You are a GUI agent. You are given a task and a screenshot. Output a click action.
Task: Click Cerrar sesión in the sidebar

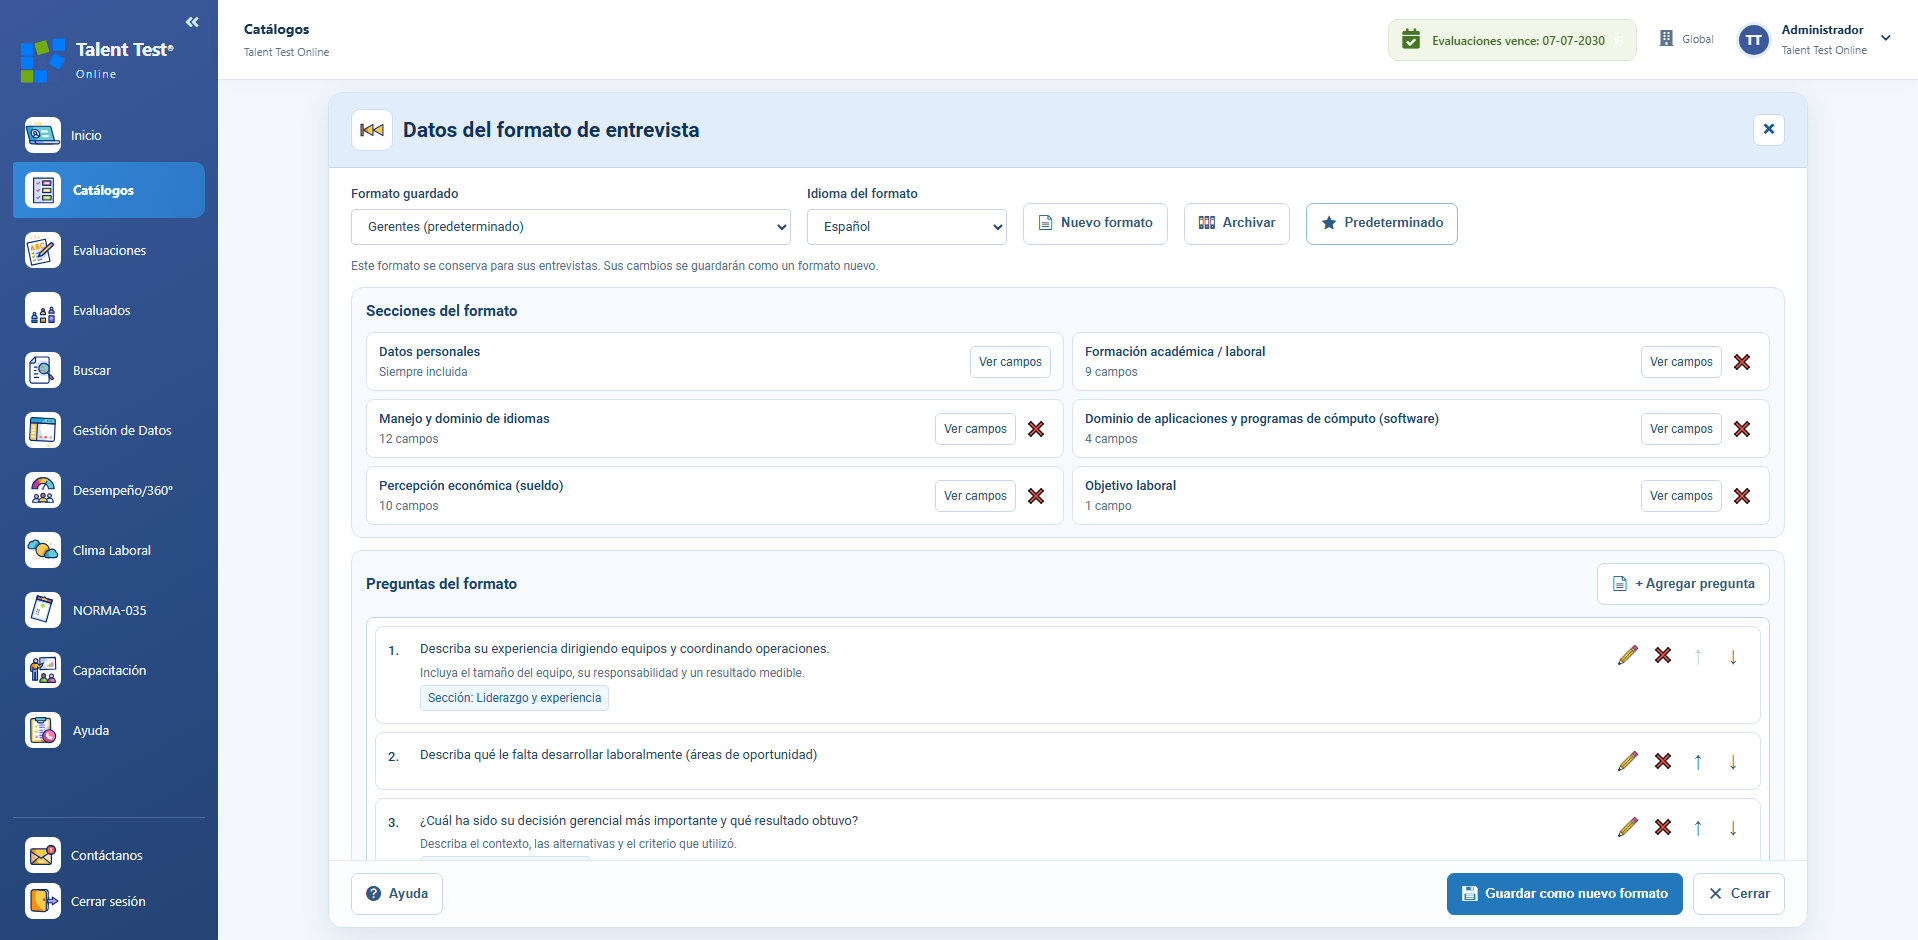pyautogui.click(x=109, y=901)
